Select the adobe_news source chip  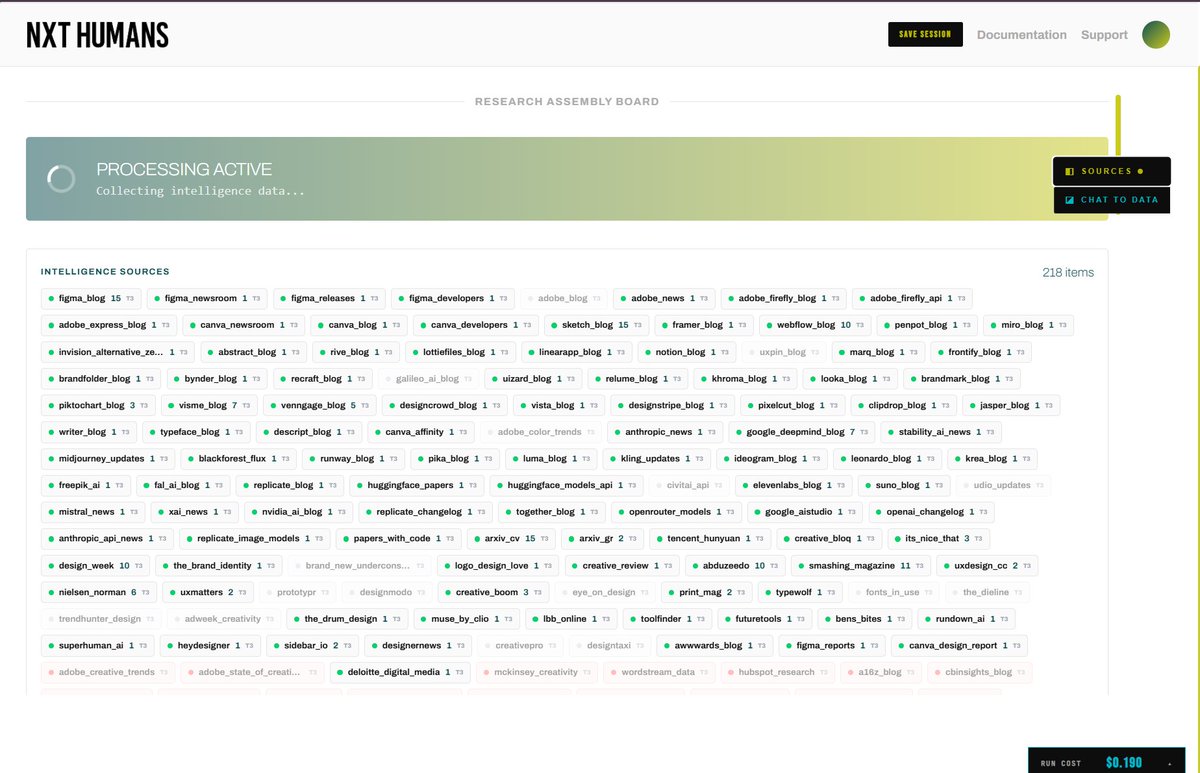click(665, 298)
